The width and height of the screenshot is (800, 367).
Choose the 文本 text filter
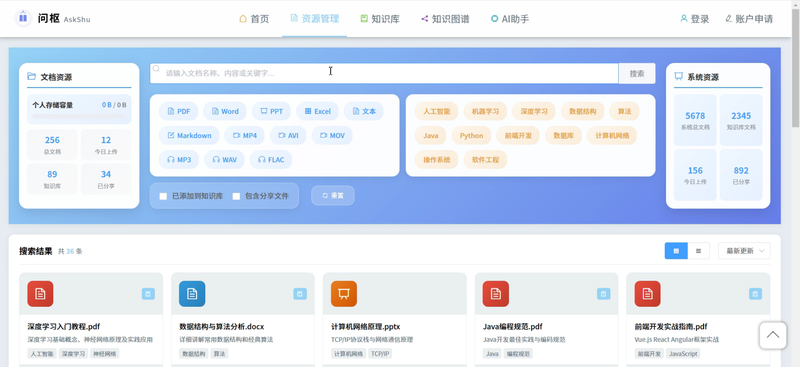point(364,111)
